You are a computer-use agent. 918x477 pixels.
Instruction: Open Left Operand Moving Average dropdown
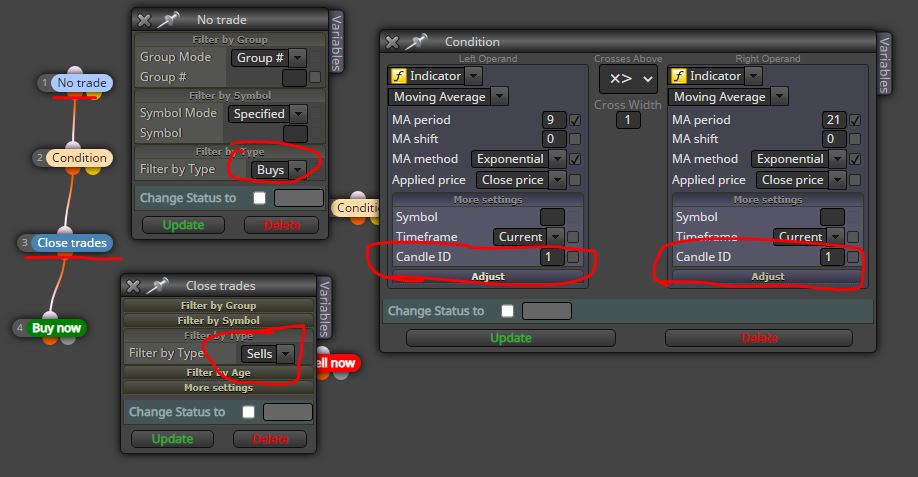pyautogui.click(x=448, y=97)
